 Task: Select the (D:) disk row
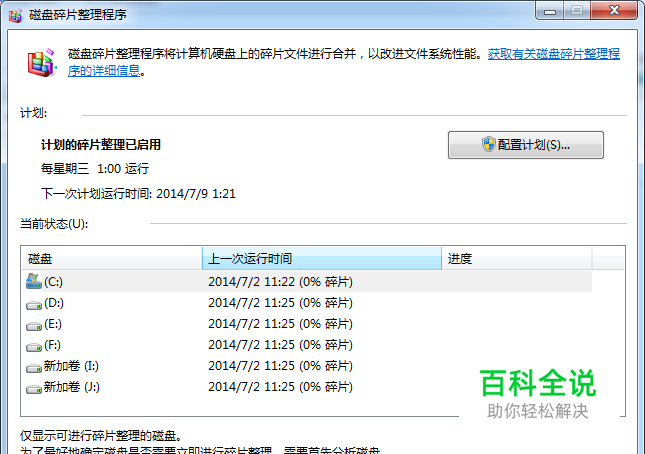coord(307,303)
